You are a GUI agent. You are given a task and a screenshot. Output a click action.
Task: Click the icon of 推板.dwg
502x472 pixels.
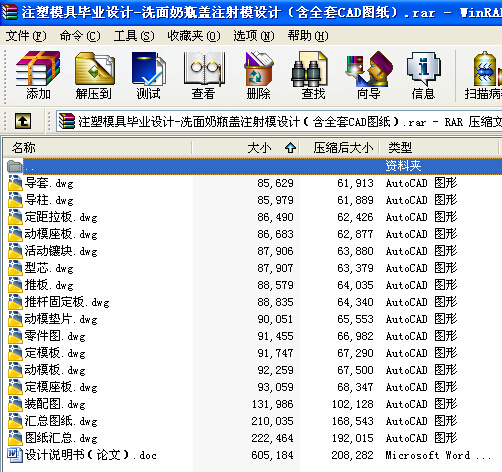coord(15,285)
